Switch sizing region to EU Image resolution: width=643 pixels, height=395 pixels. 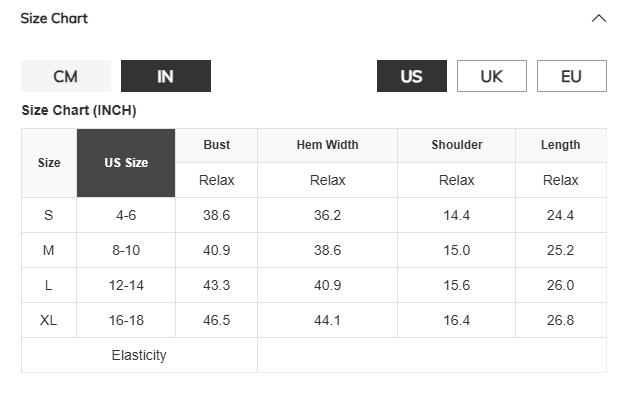[x=572, y=76]
